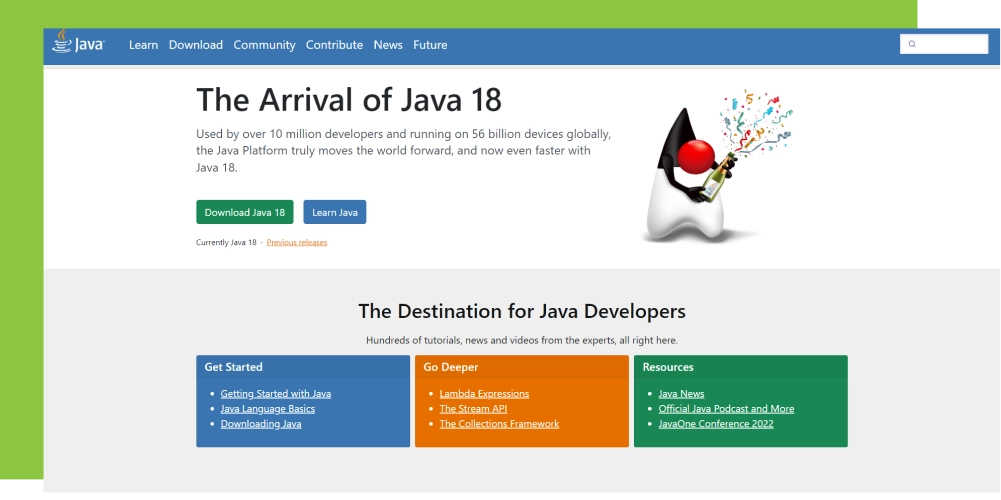This screenshot has height=500, width=1001.
Task: Open JavaOne Conference 2022 link
Action: [716, 424]
